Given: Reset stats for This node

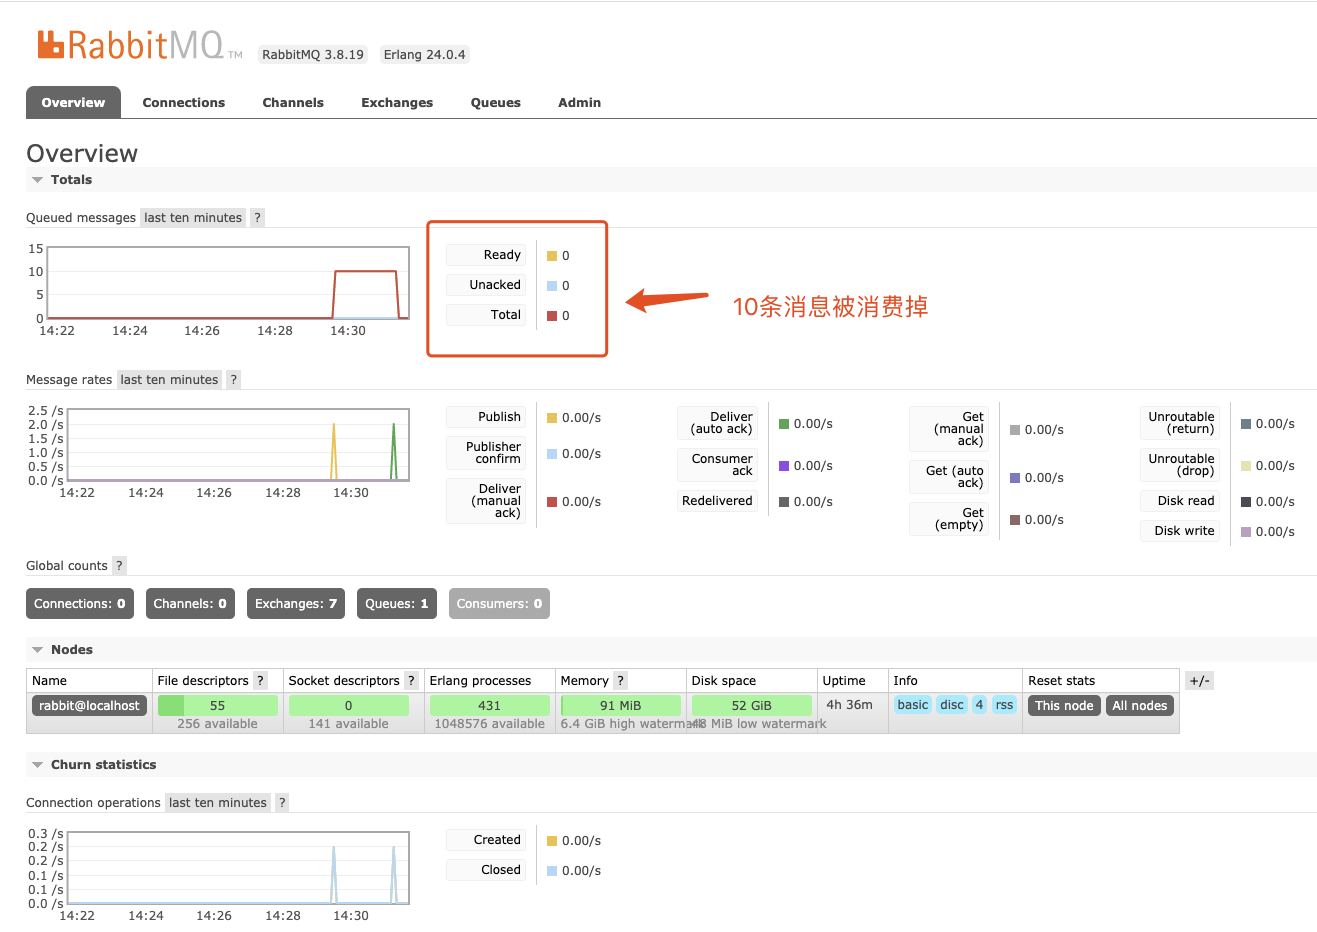Looking at the screenshot, I should pos(1064,706).
